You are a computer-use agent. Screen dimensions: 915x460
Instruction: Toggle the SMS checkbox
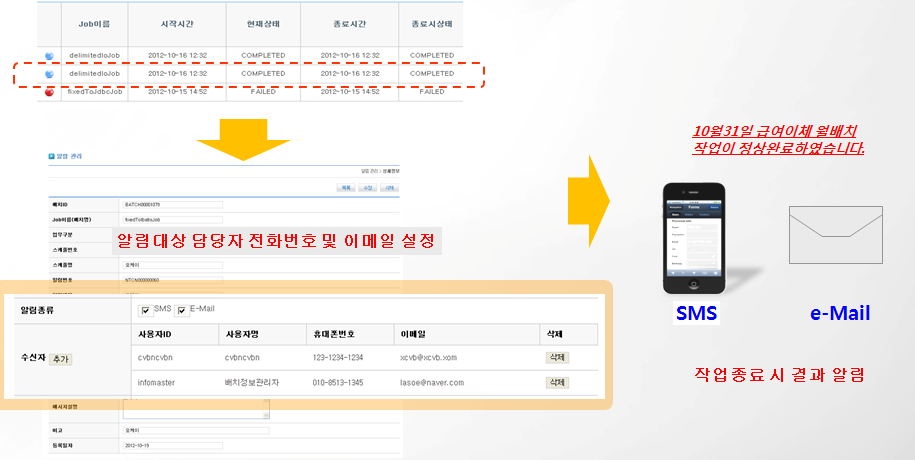pos(146,310)
